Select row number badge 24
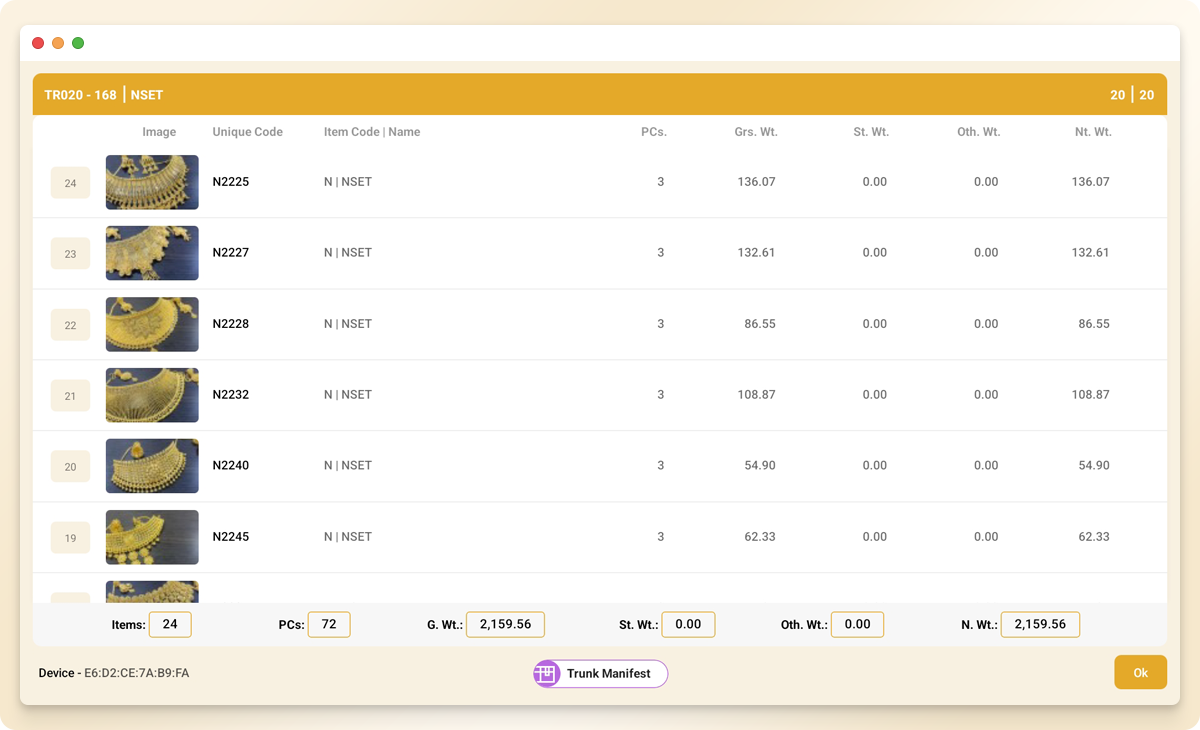The height and width of the screenshot is (730, 1200). coord(70,183)
